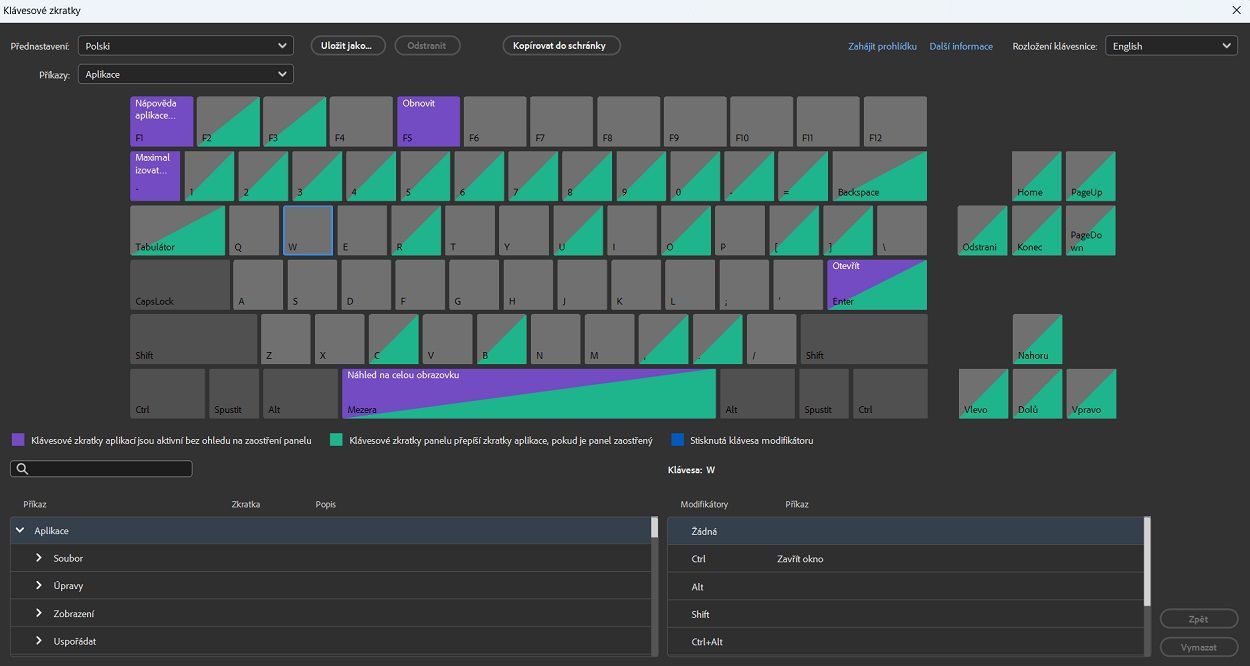Click the Vymazat button
The height and width of the screenshot is (666, 1250).
click(x=1198, y=647)
